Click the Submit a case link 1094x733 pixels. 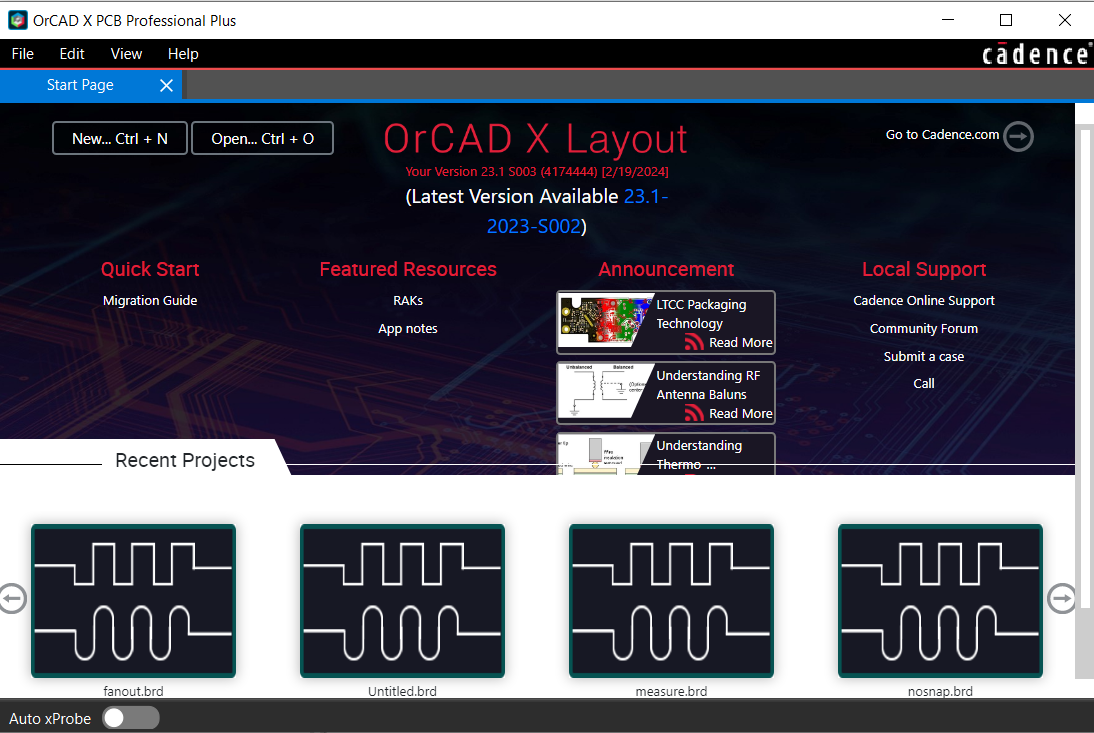point(924,356)
